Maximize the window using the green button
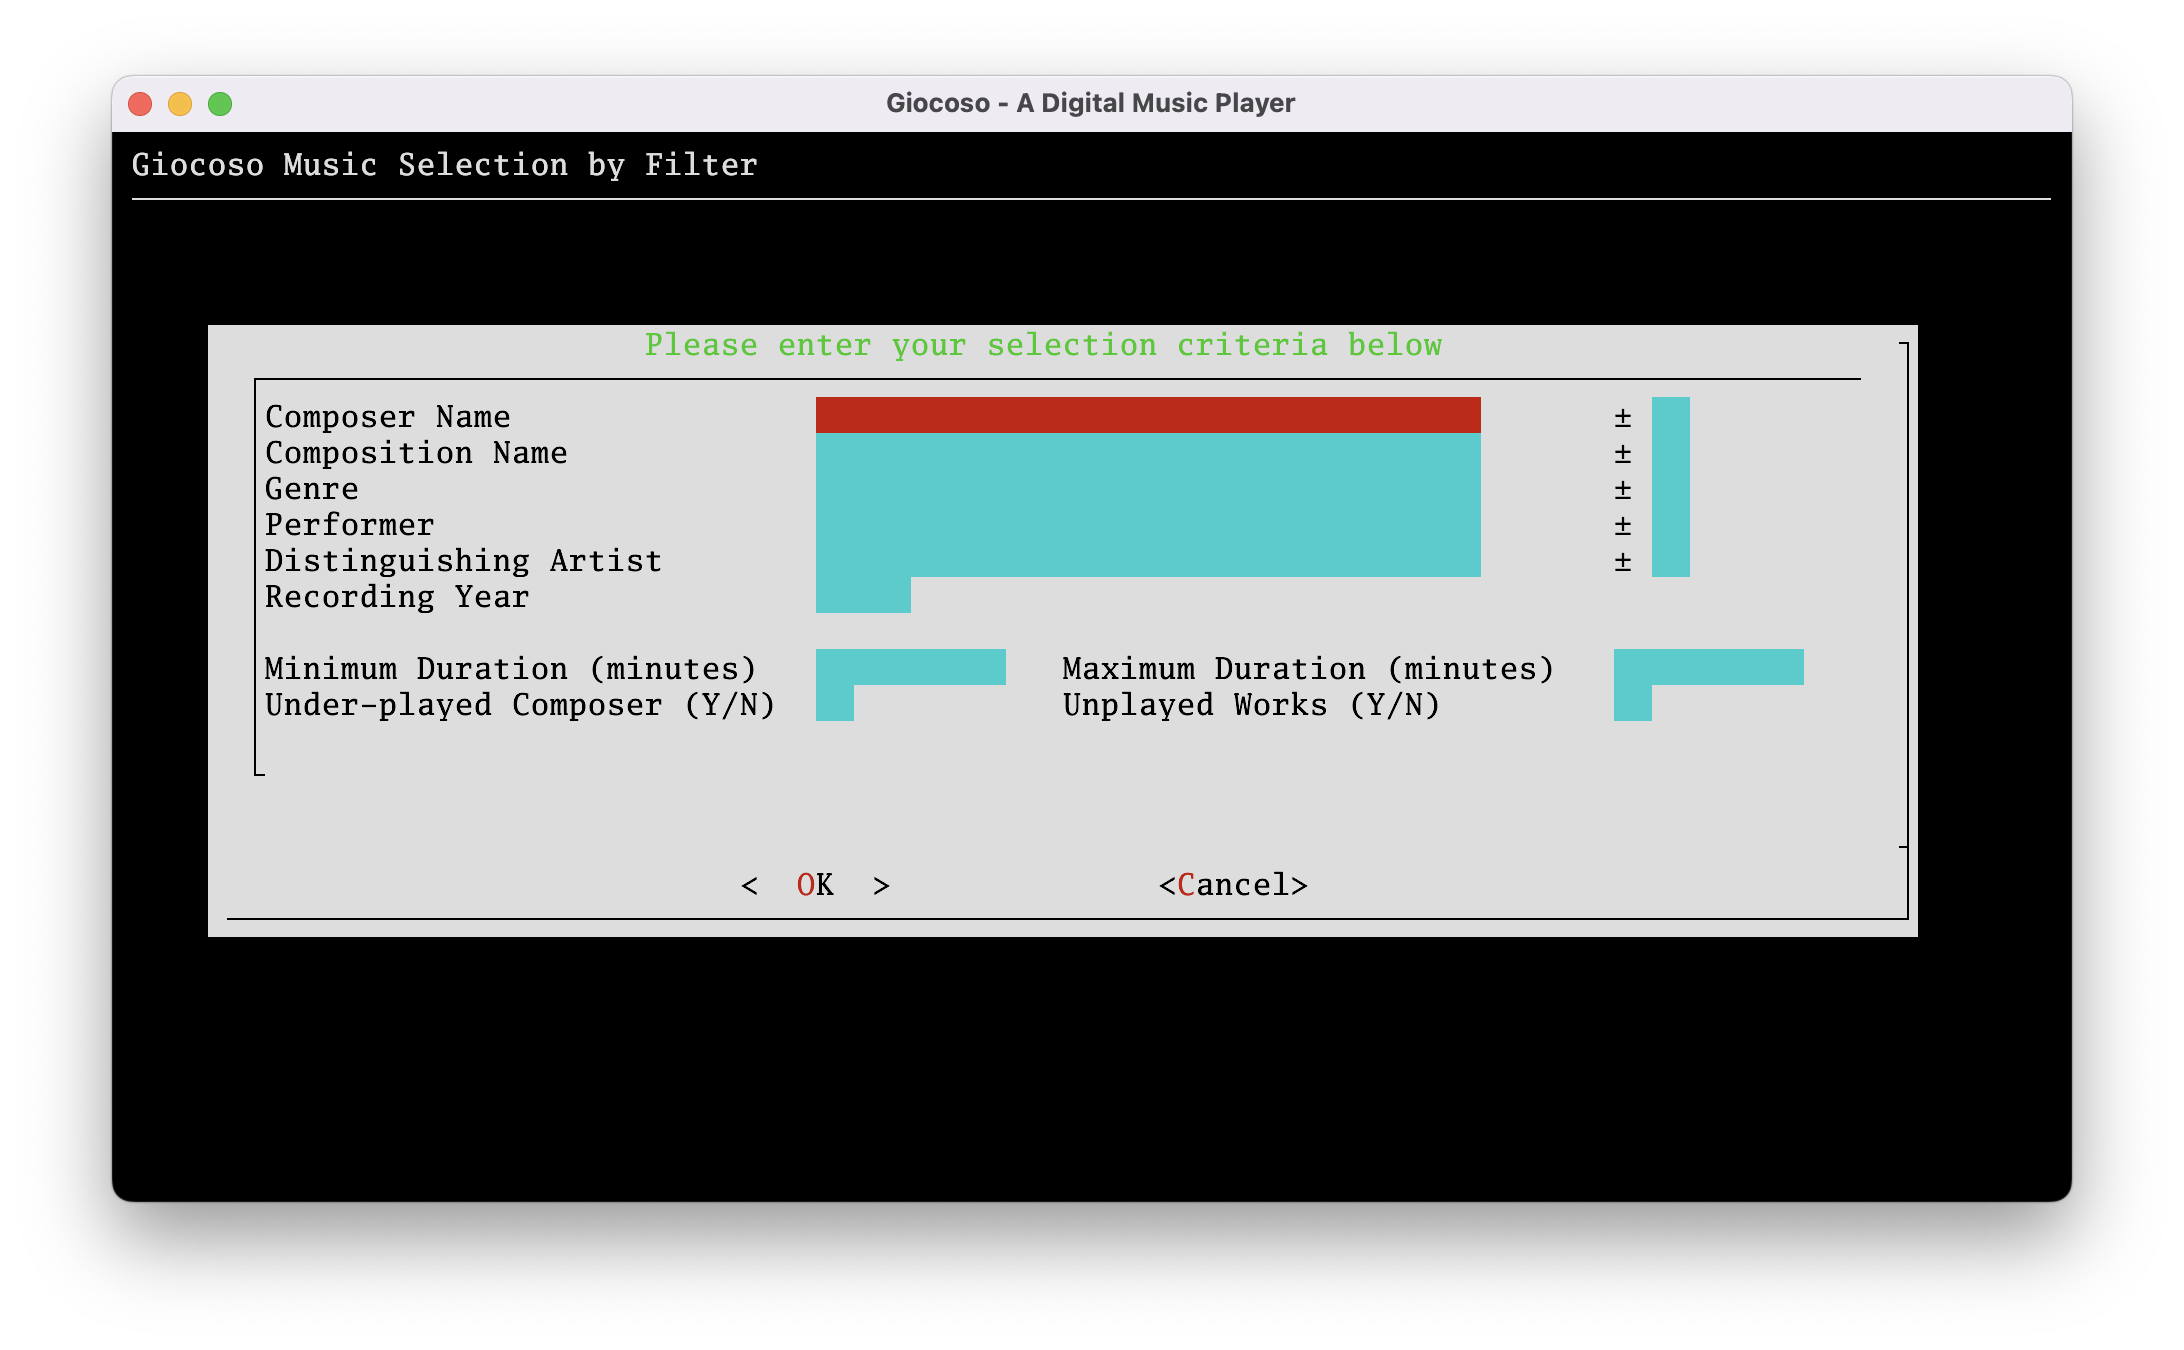Viewport: 2184px width, 1350px height. point(220,104)
